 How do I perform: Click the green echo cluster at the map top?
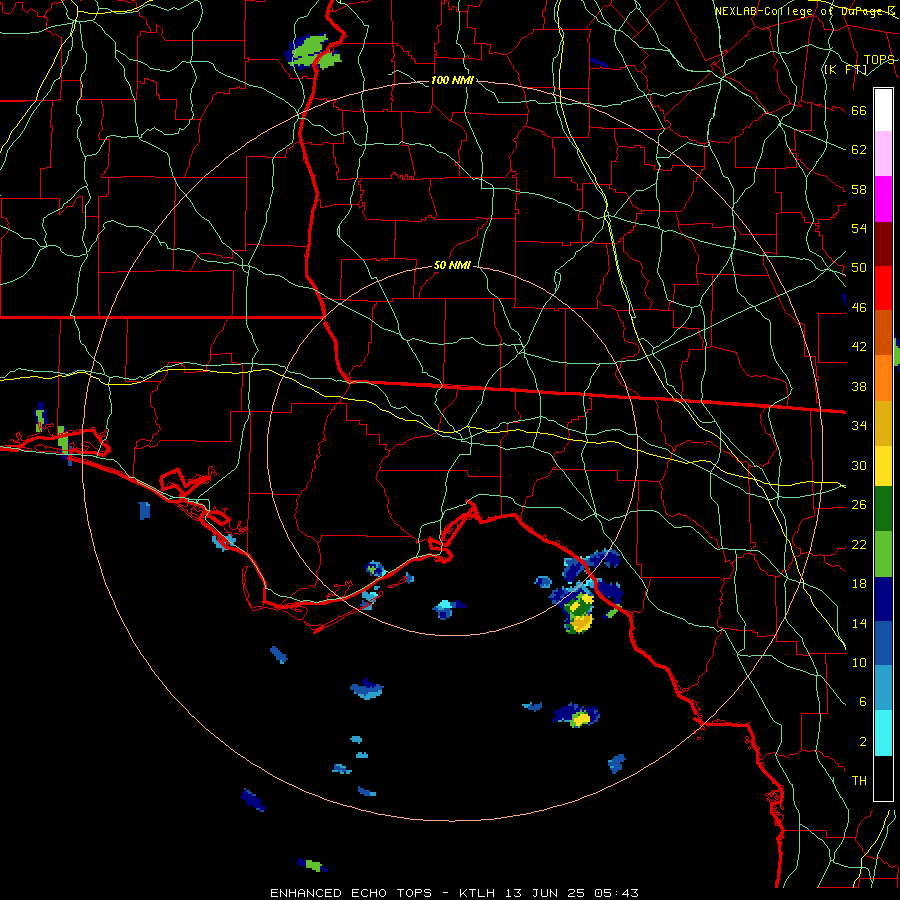click(313, 52)
